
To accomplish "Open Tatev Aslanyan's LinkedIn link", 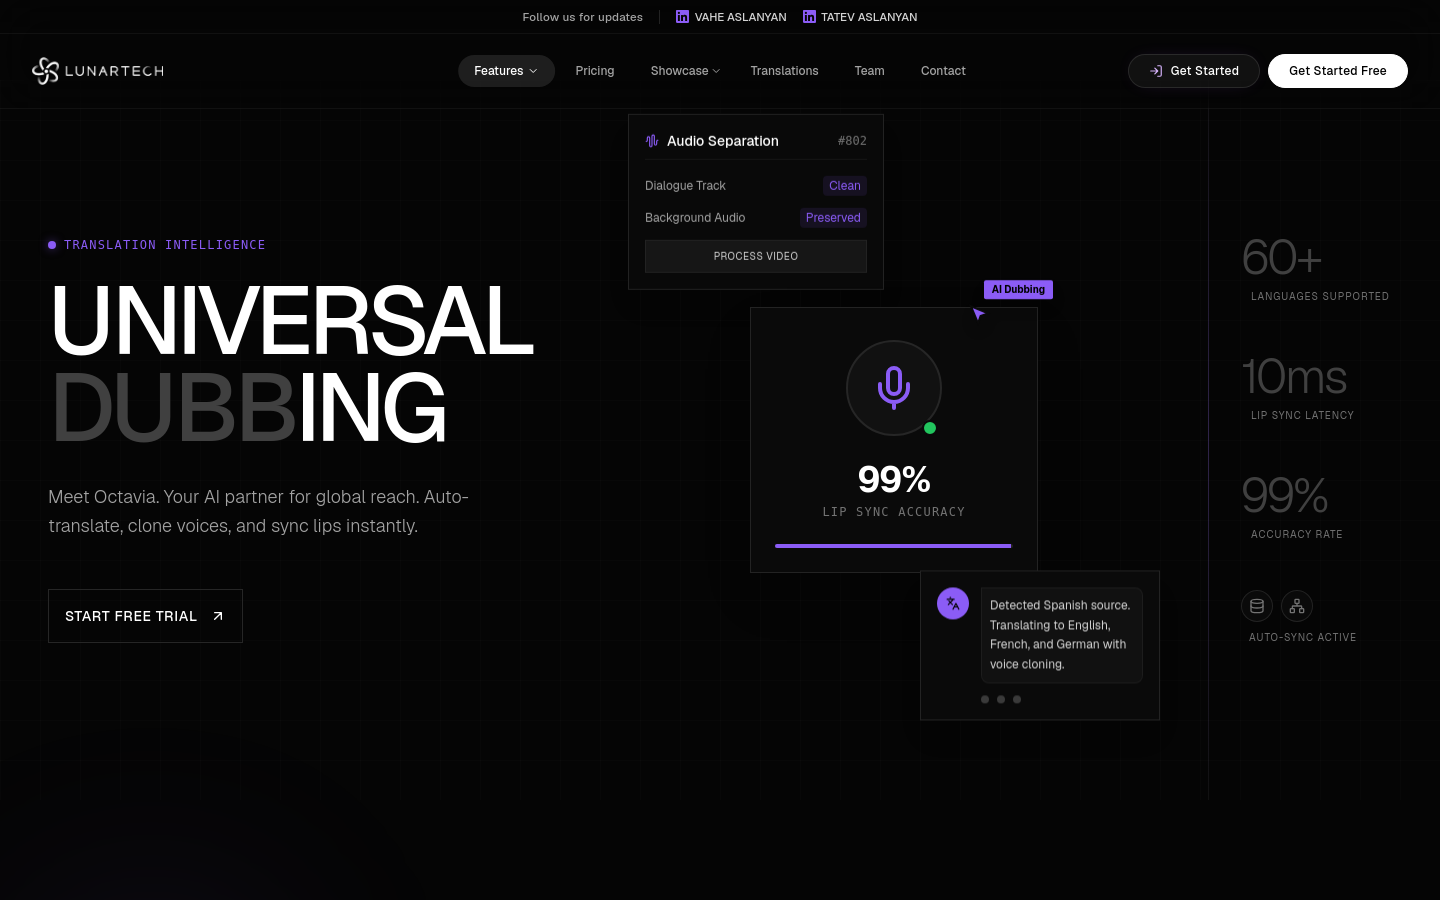I will click(x=860, y=17).
